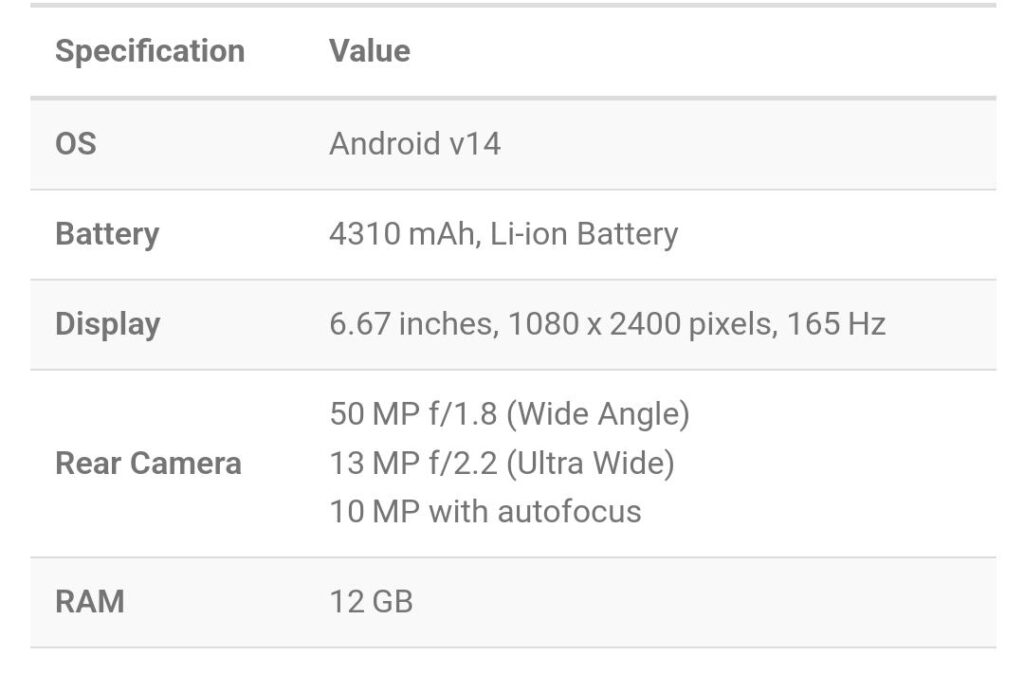1024x674 pixels.
Task: Click the 6.67 inches display value
Action: pos(607,324)
